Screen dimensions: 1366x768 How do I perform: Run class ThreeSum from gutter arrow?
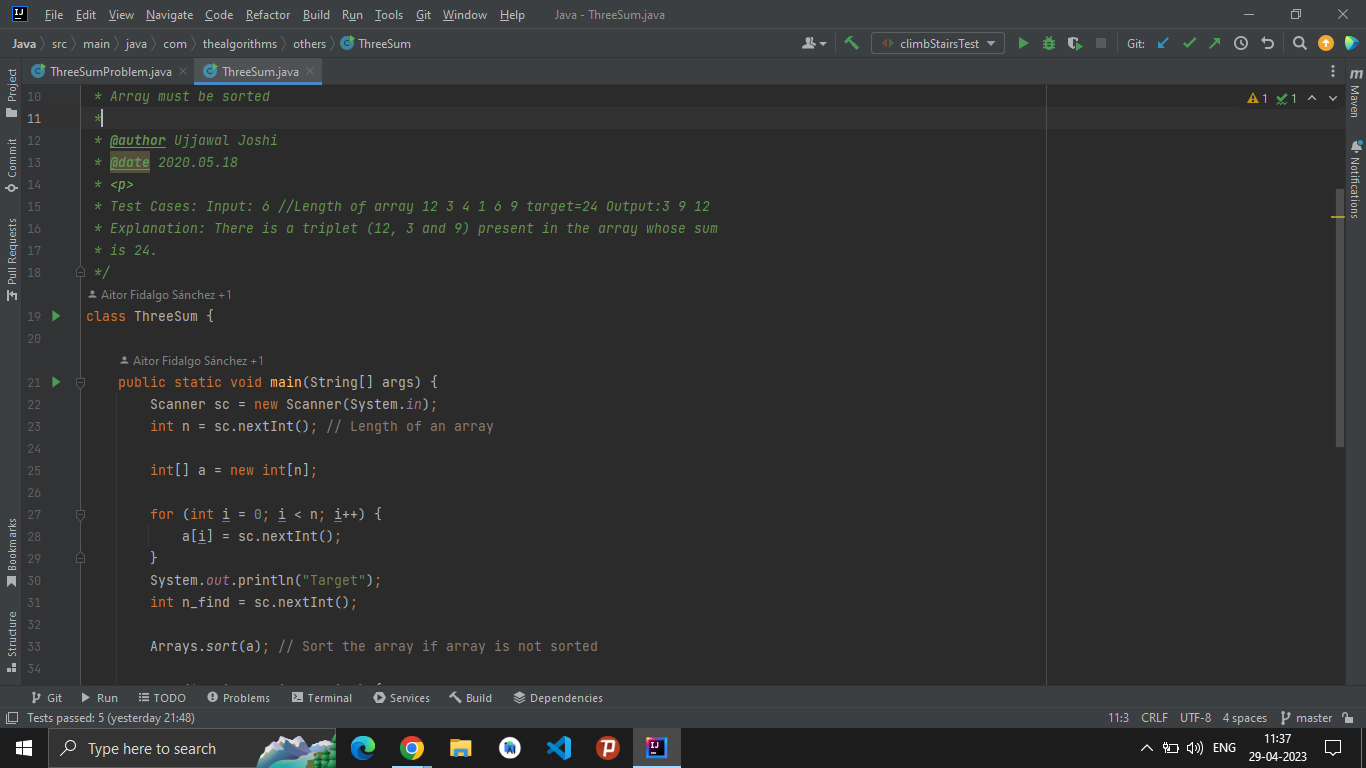[x=56, y=316]
